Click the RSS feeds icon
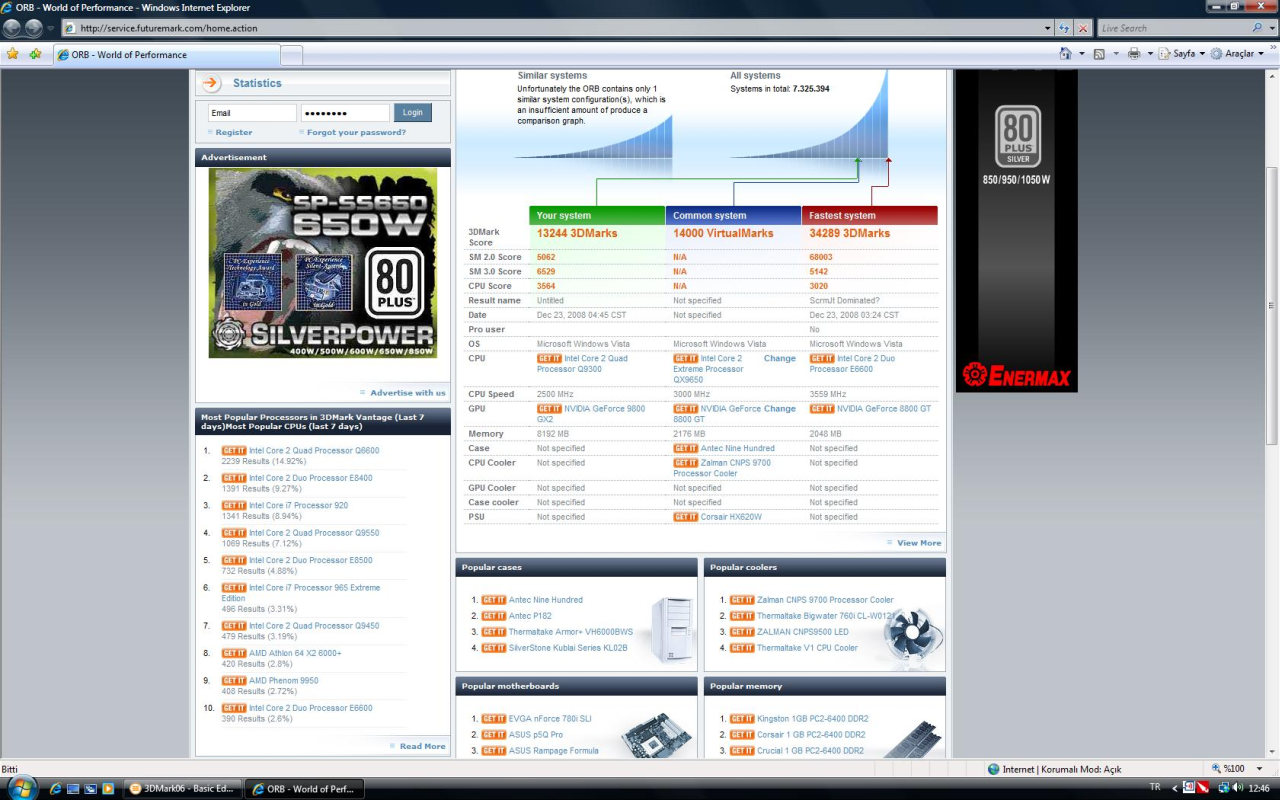The width and height of the screenshot is (1280, 800). (x=1099, y=54)
